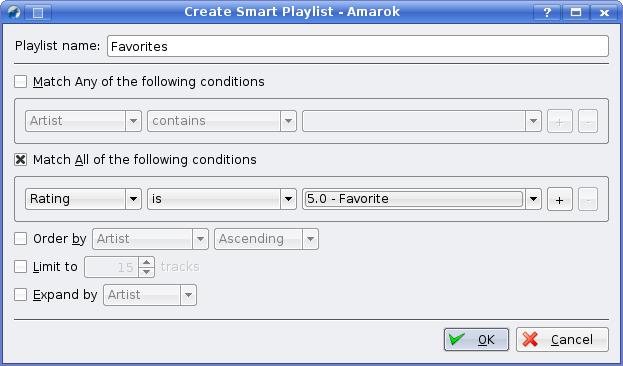Toggle the sticky window button in title bar
The image size is (623, 366).
pos(38,12)
